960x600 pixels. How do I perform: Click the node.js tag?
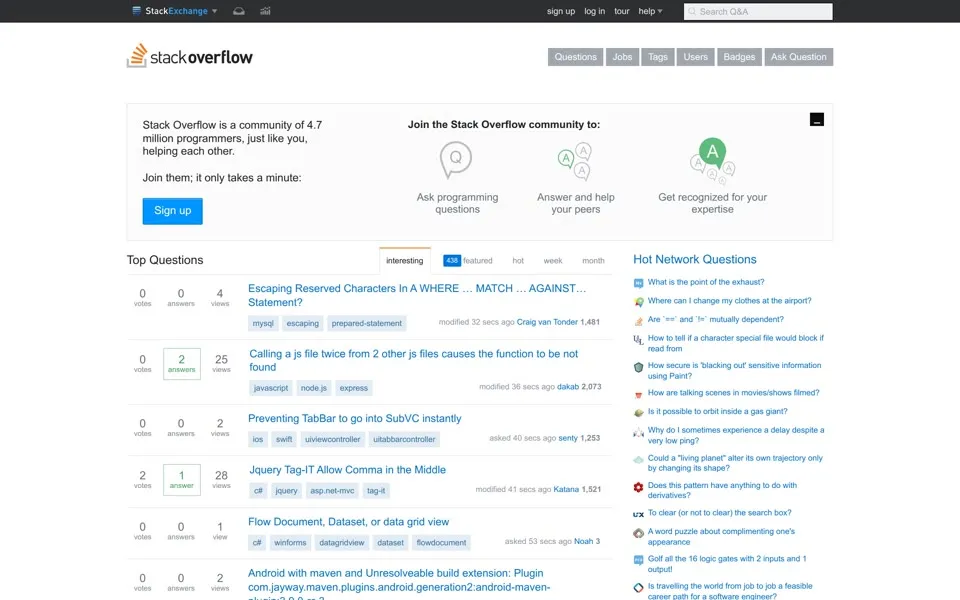pyautogui.click(x=313, y=388)
